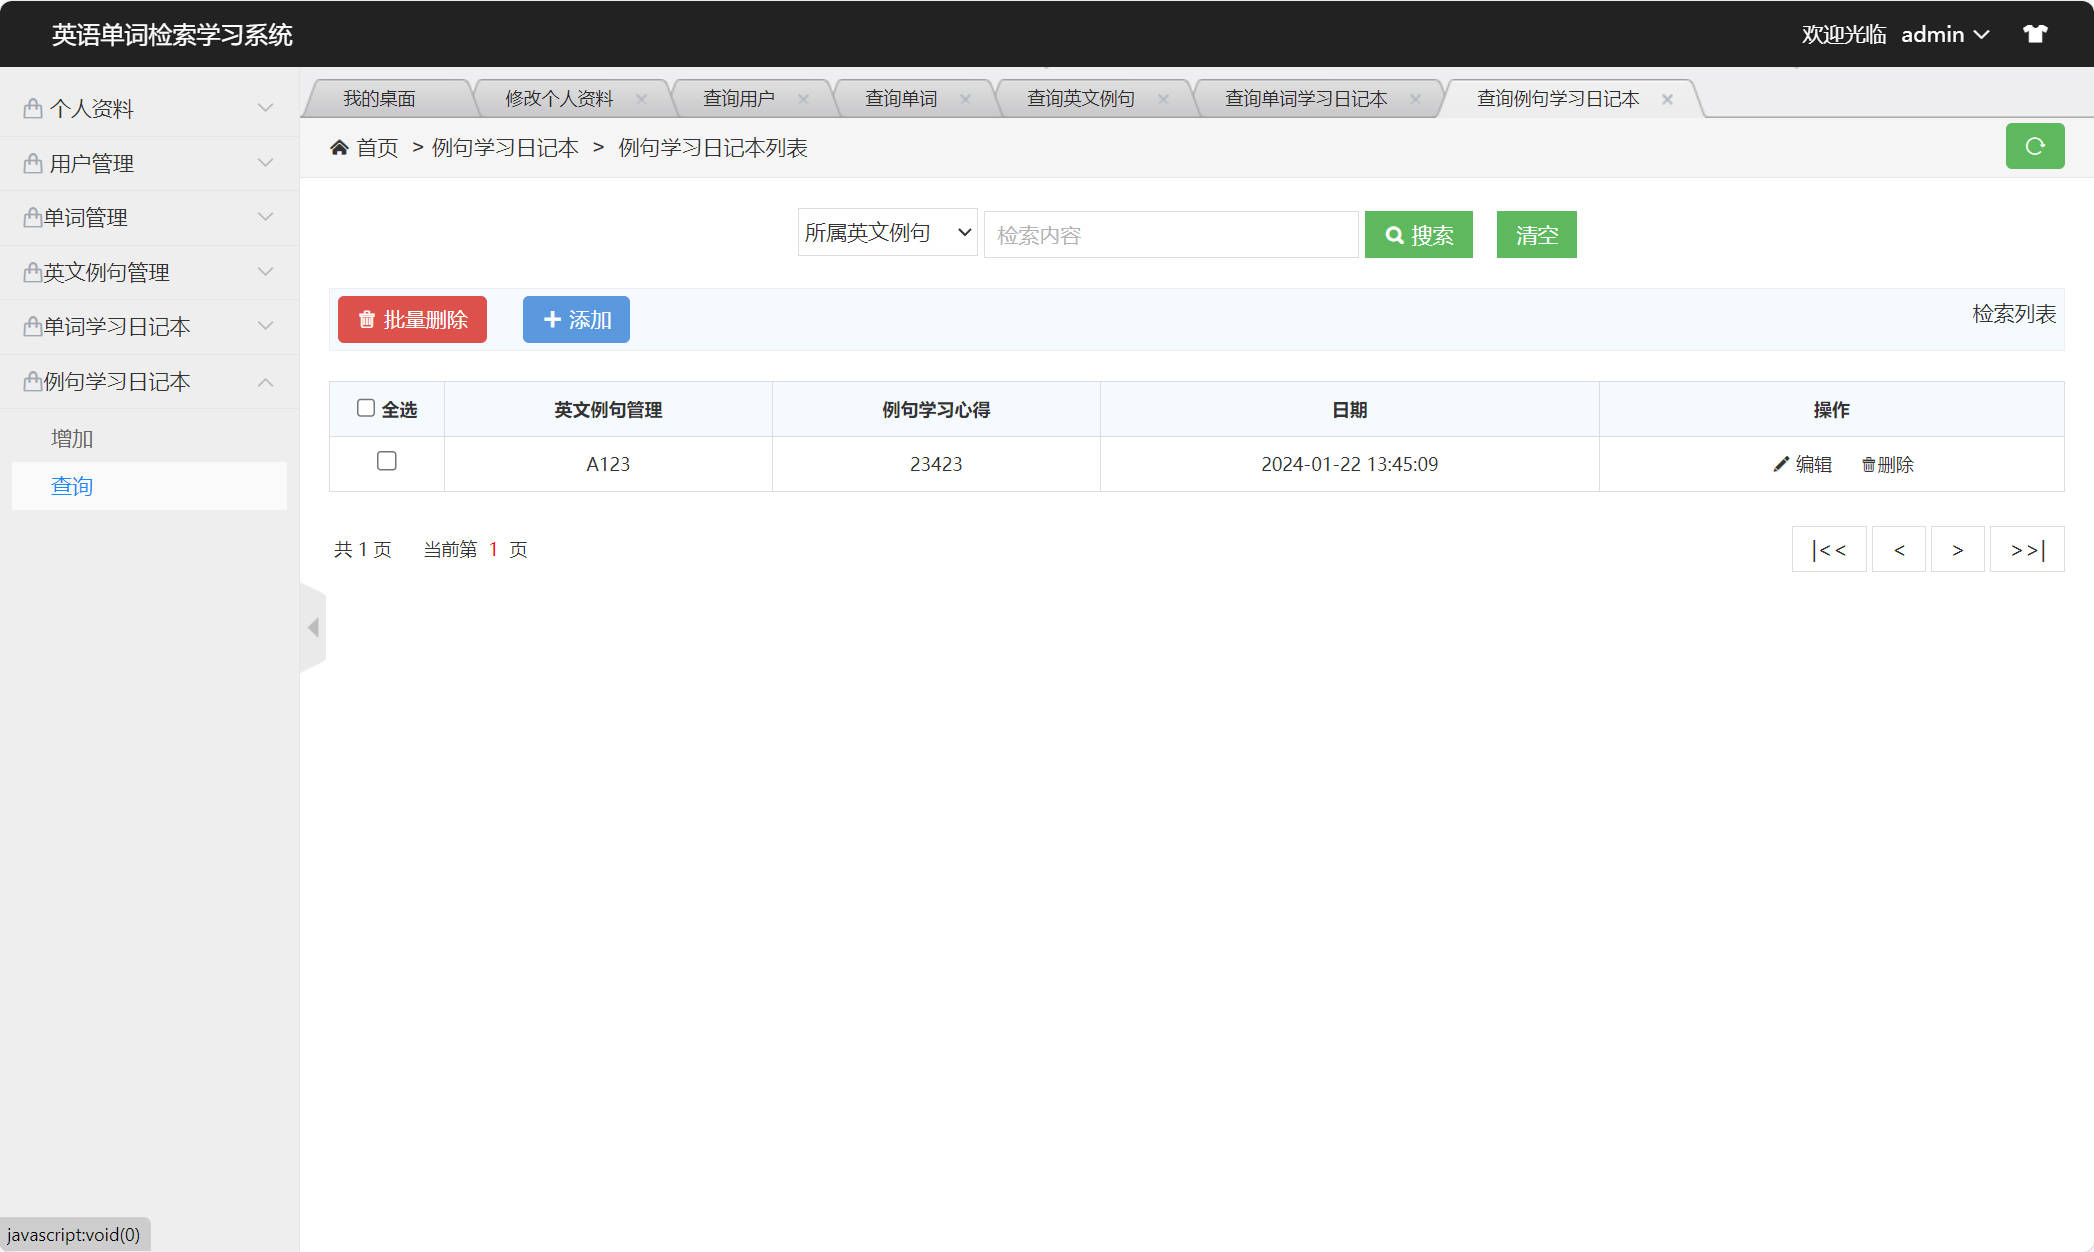The height and width of the screenshot is (1252, 2094).
Task: Toggle the 全选 select-all checkbox
Action: pyautogui.click(x=366, y=407)
